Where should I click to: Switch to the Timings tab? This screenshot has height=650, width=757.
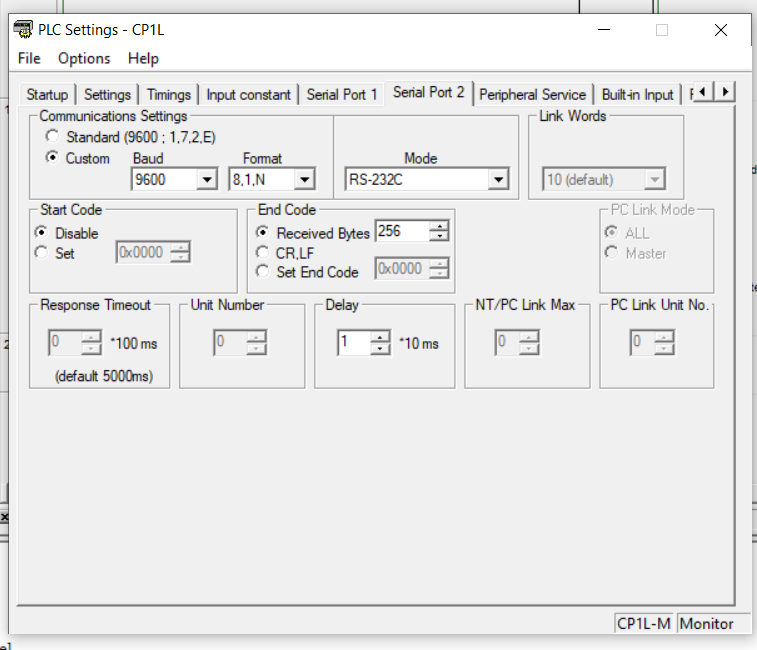[x=169, y=95]
